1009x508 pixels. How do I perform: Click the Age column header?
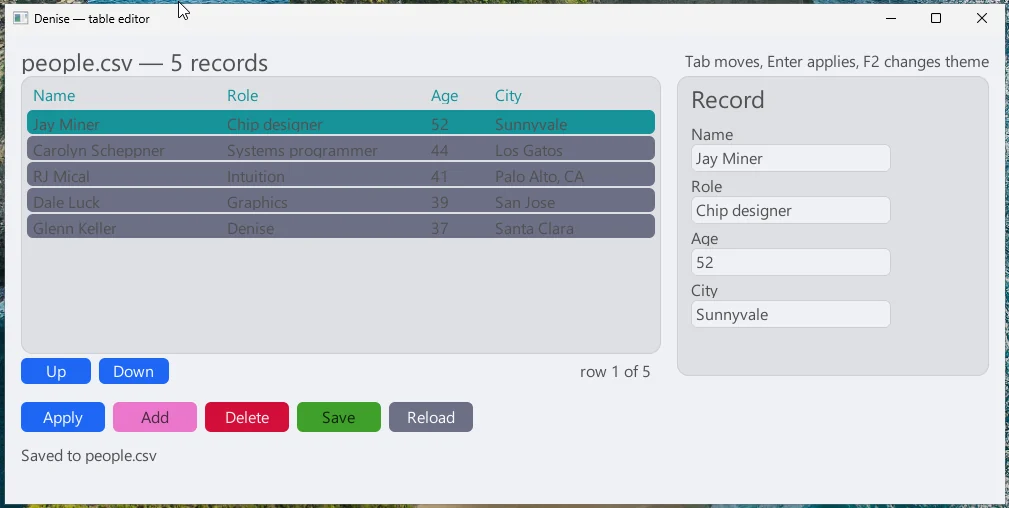[445, 96]
